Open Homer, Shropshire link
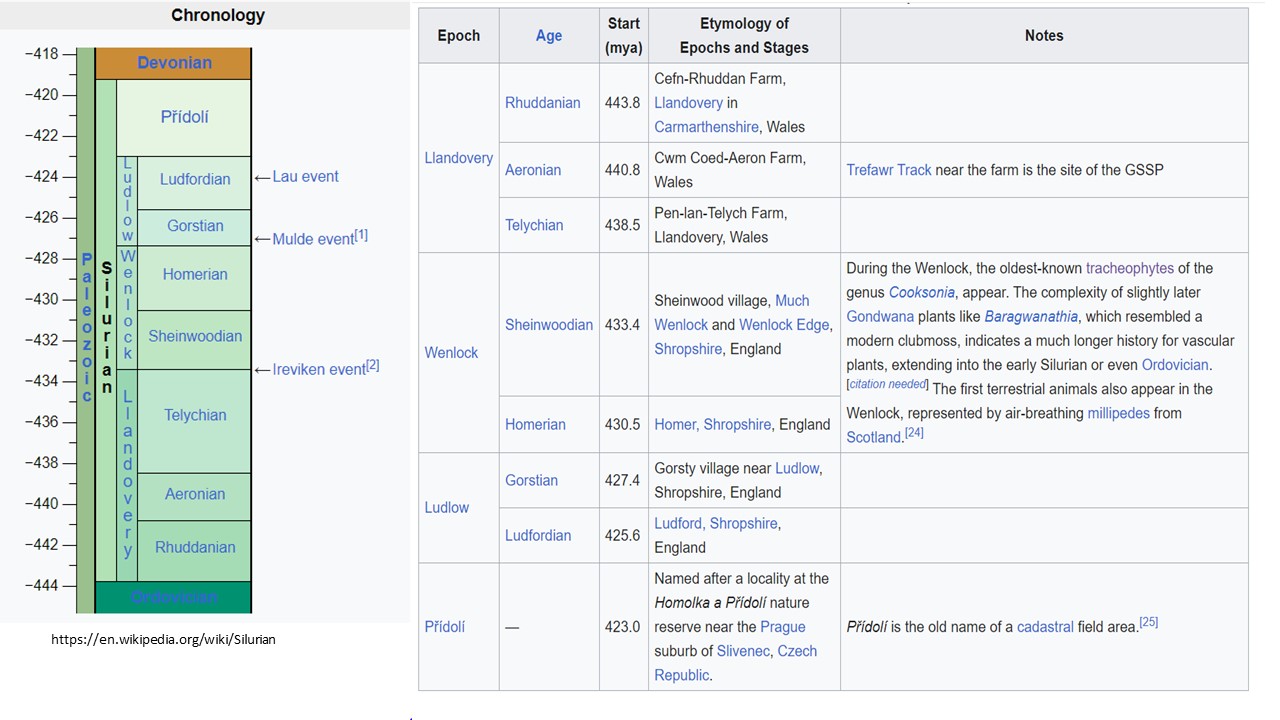The width and height of the screenshot is (1280, 720). pyautogui.click(x=712, y=425)
